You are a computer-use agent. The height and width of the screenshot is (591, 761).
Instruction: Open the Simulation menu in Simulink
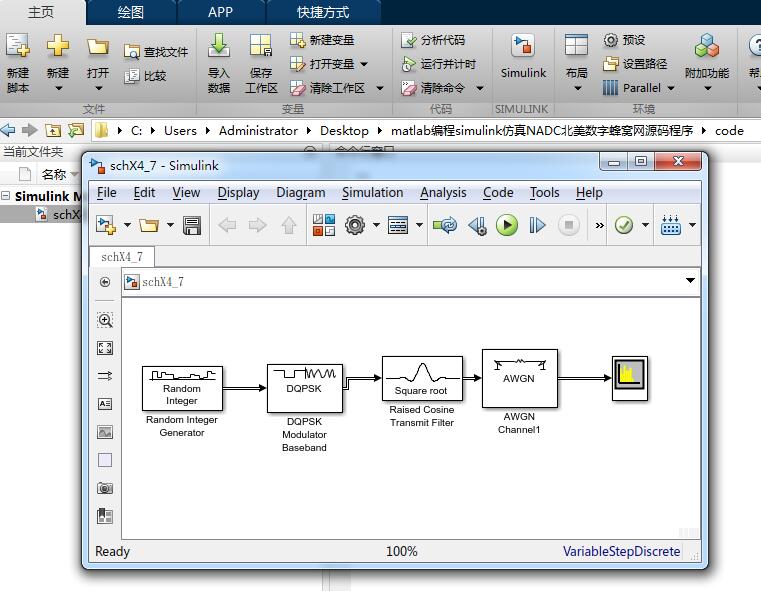click(373, 193)
